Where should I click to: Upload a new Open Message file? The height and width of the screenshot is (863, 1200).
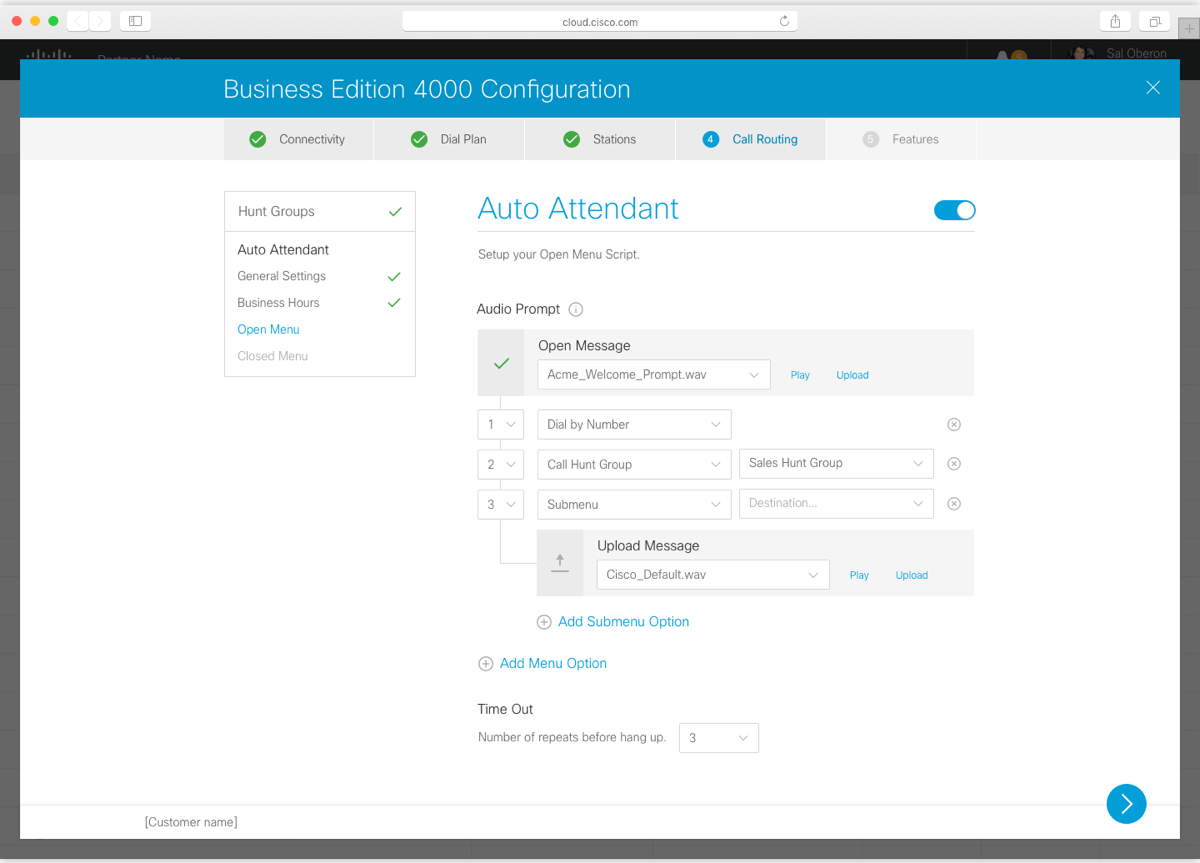[852, 375]
